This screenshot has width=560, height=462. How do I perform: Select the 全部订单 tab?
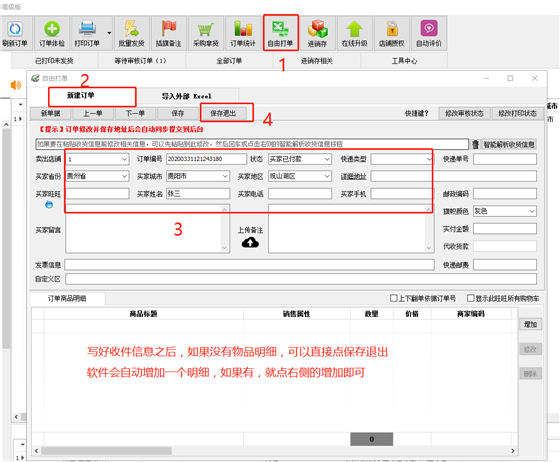coord(229,61)
